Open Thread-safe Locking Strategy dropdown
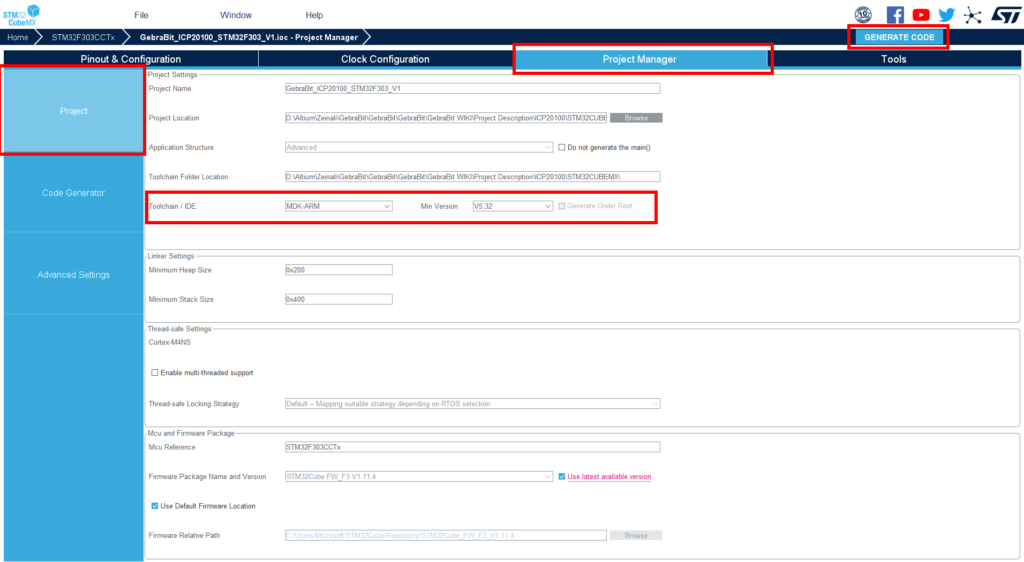1024x562 pixels. click(472, 403)
